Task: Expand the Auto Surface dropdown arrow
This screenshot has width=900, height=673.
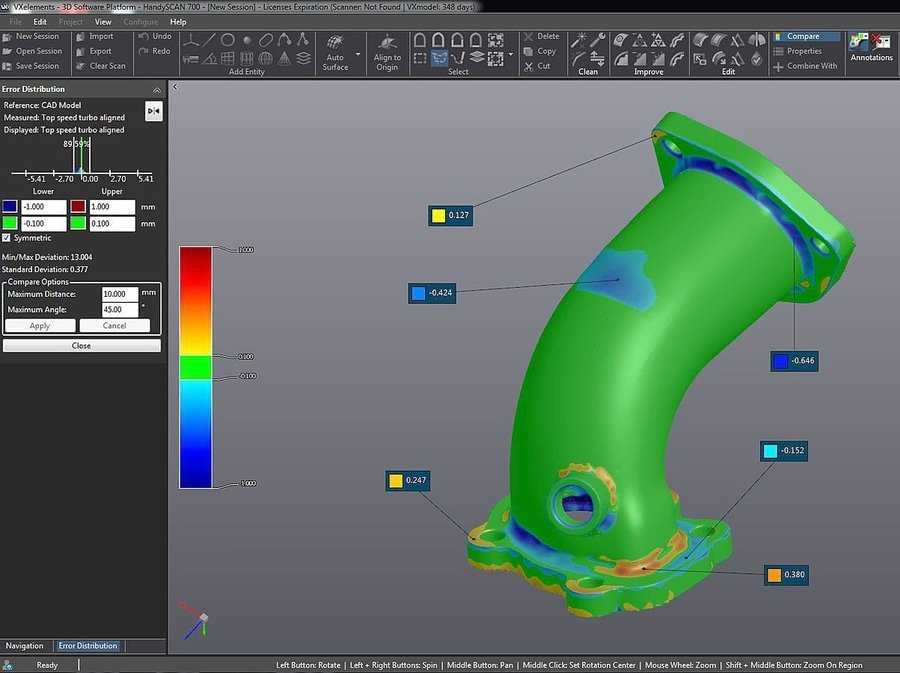Action: tap(358, 55)
